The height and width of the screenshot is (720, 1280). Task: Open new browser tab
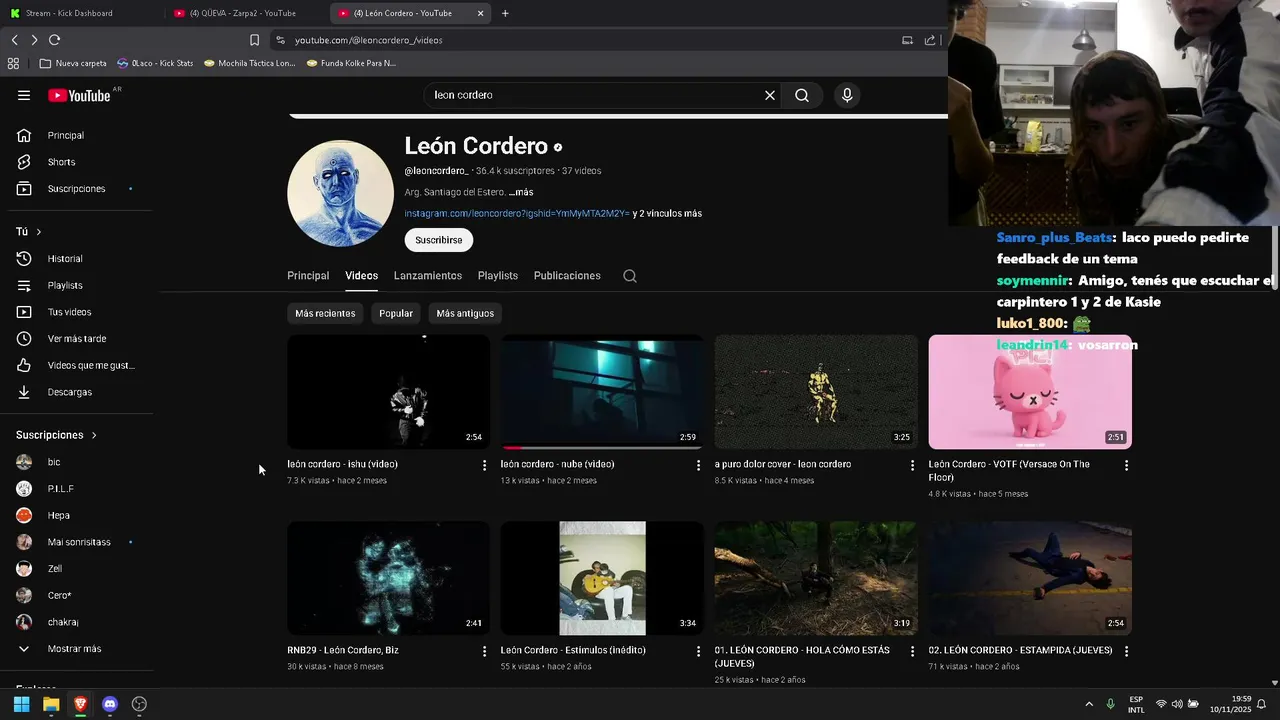(x=505, y=13)
